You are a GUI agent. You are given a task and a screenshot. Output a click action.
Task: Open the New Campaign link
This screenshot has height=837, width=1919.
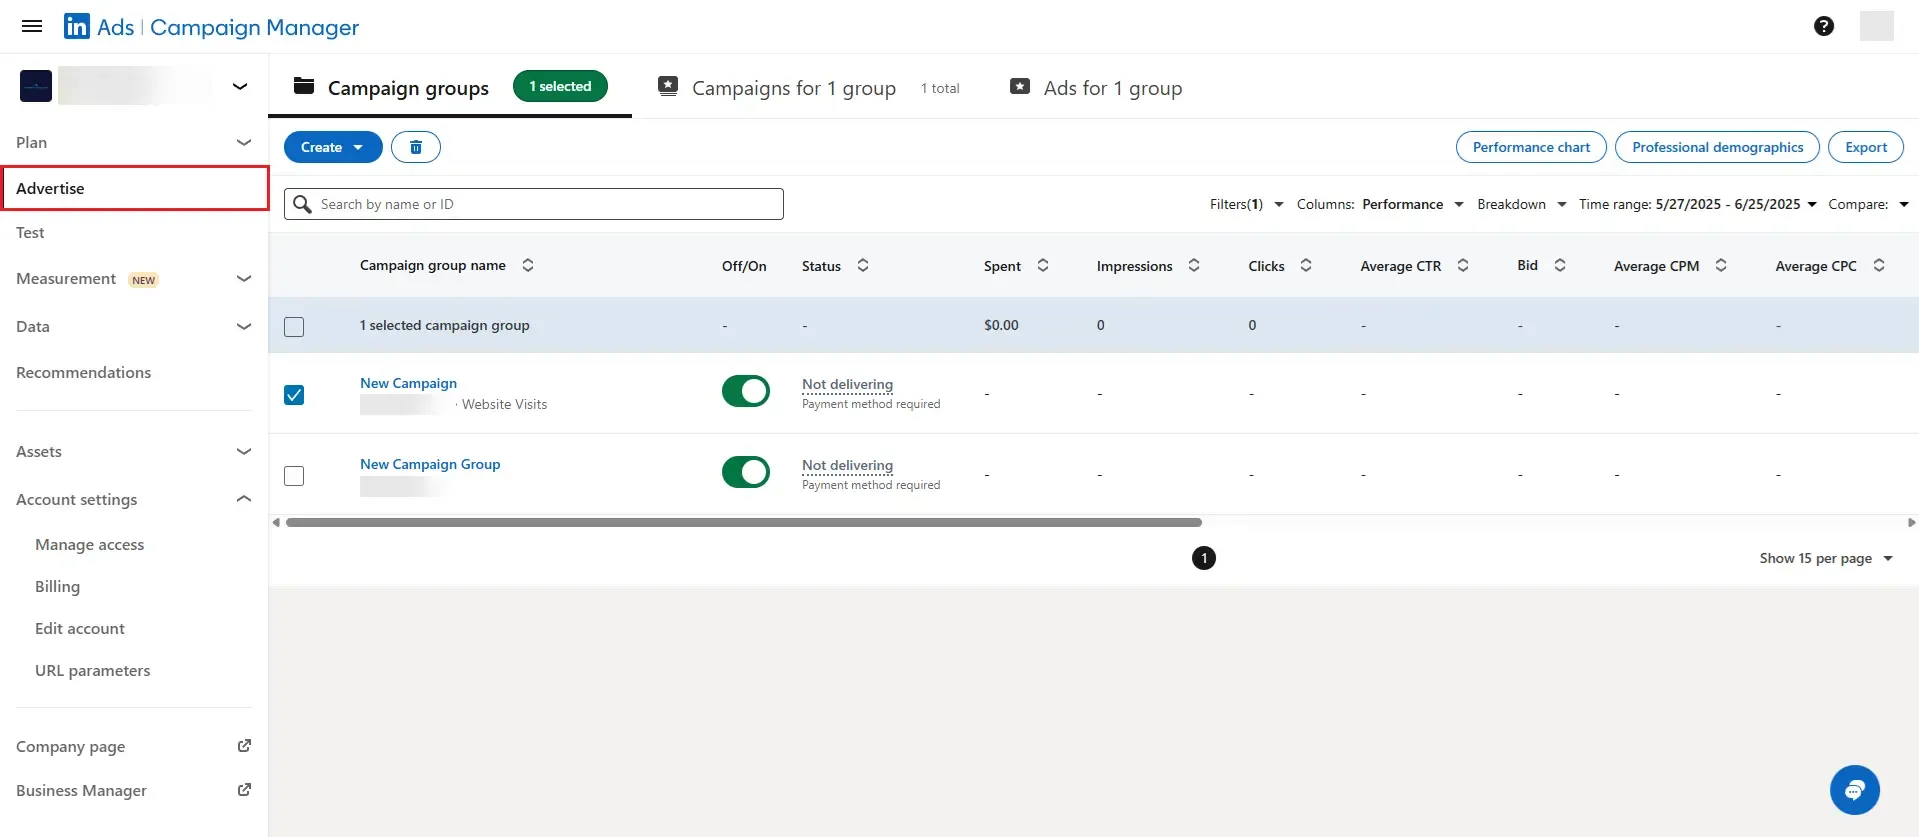[408, 383]
